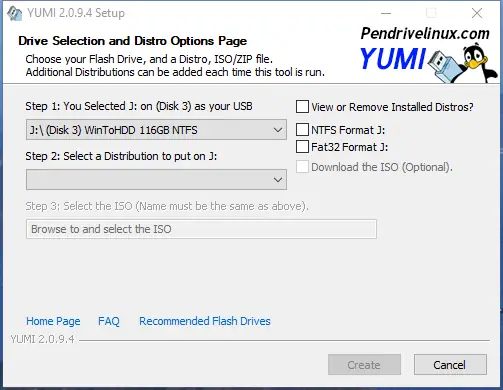Open the Home Page link

click(53, 321)
